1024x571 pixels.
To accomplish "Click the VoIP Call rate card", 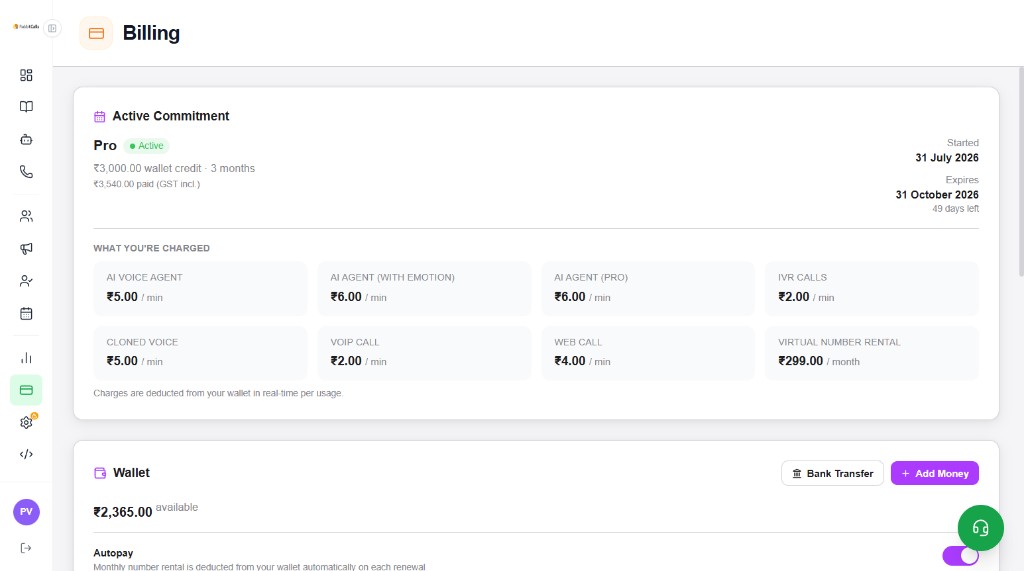I will [x=424, y=353].
